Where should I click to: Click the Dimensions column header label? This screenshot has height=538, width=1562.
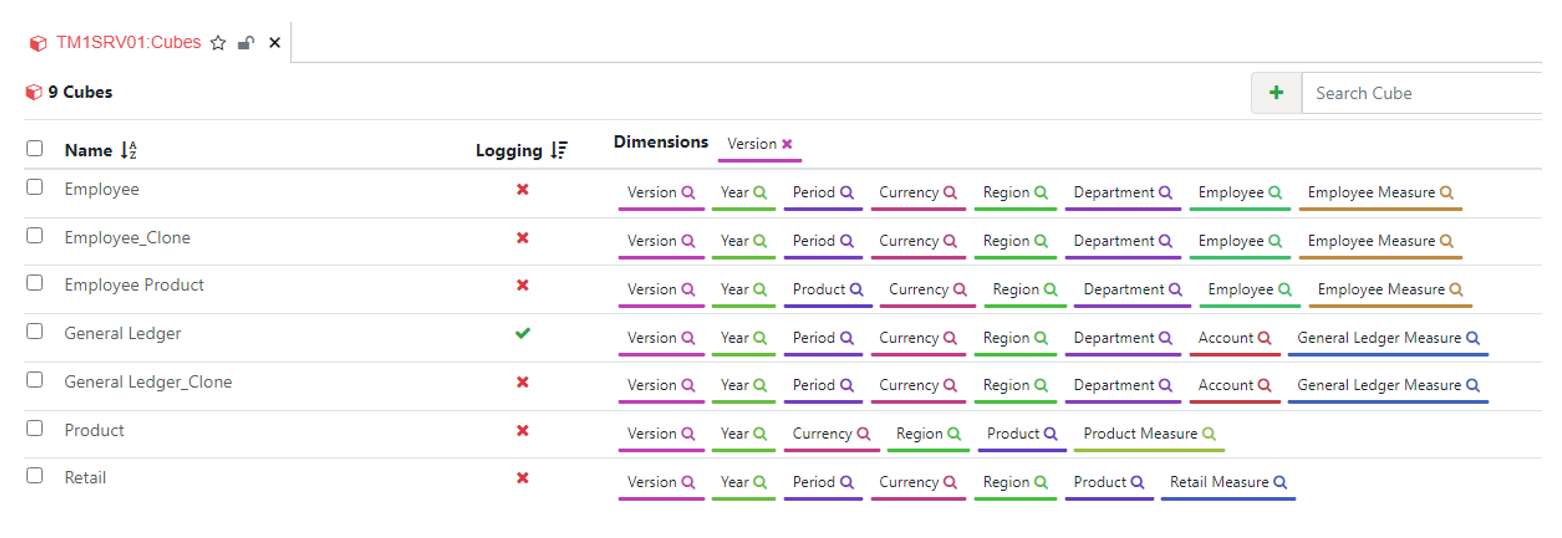pos(661,142)
